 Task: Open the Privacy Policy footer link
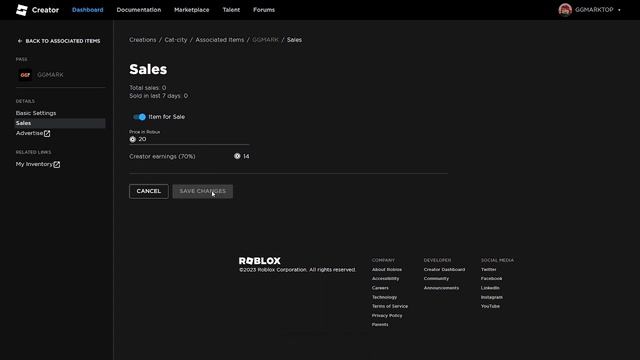click(387, 316)
